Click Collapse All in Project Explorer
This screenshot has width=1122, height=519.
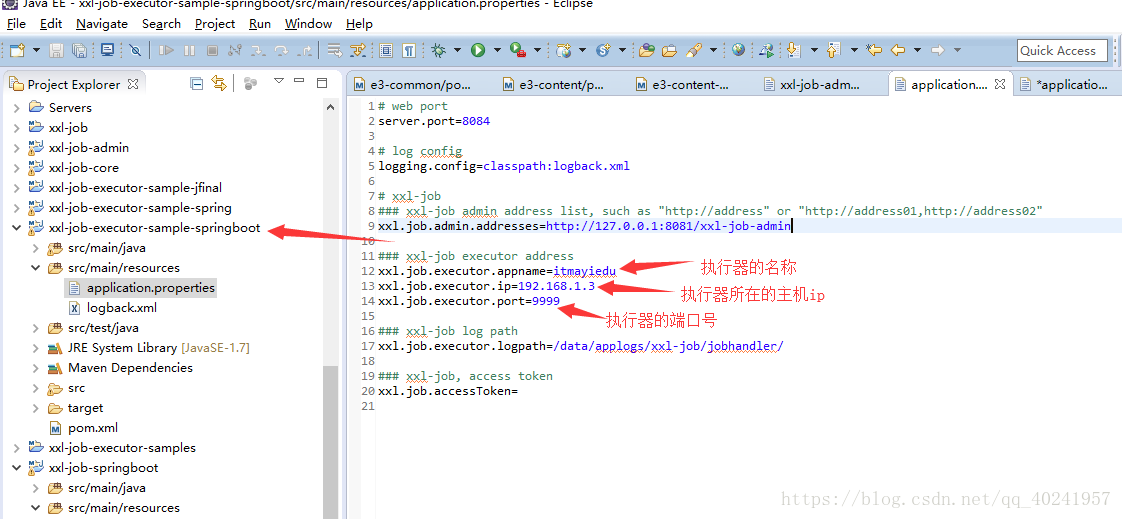pos(196,84)
